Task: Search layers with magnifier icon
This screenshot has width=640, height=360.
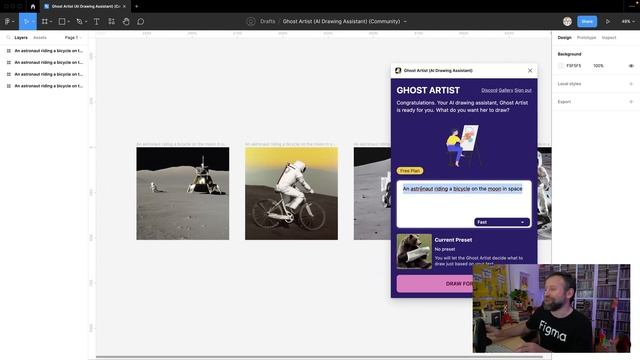Action: click(x=8, y=37)
